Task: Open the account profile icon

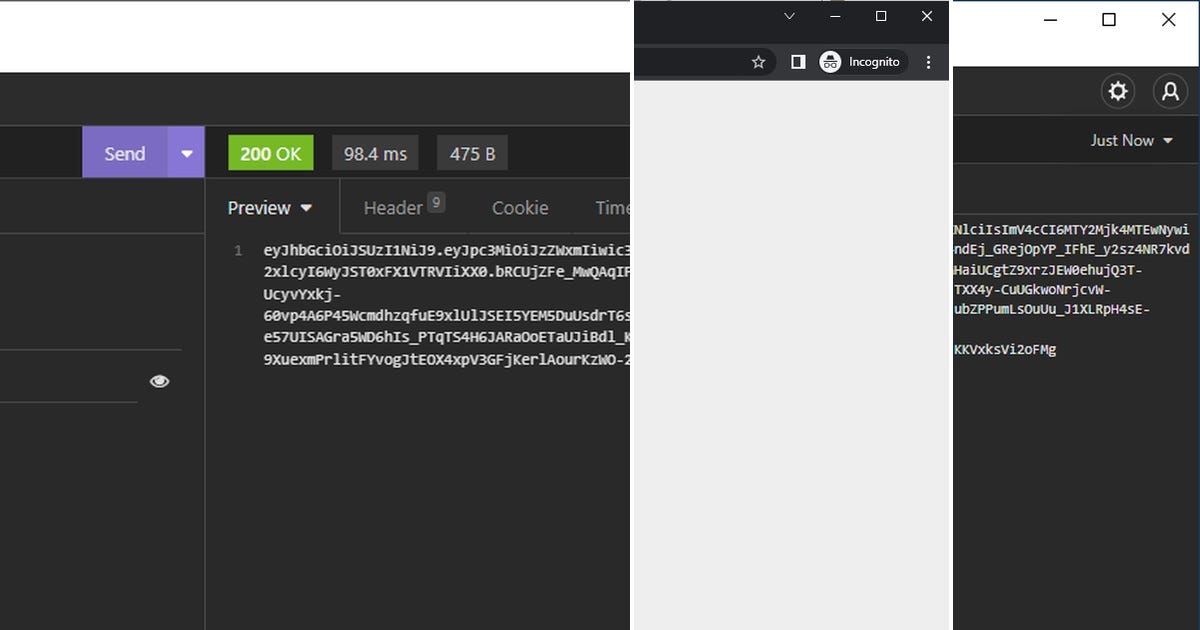Action: 1170,91
